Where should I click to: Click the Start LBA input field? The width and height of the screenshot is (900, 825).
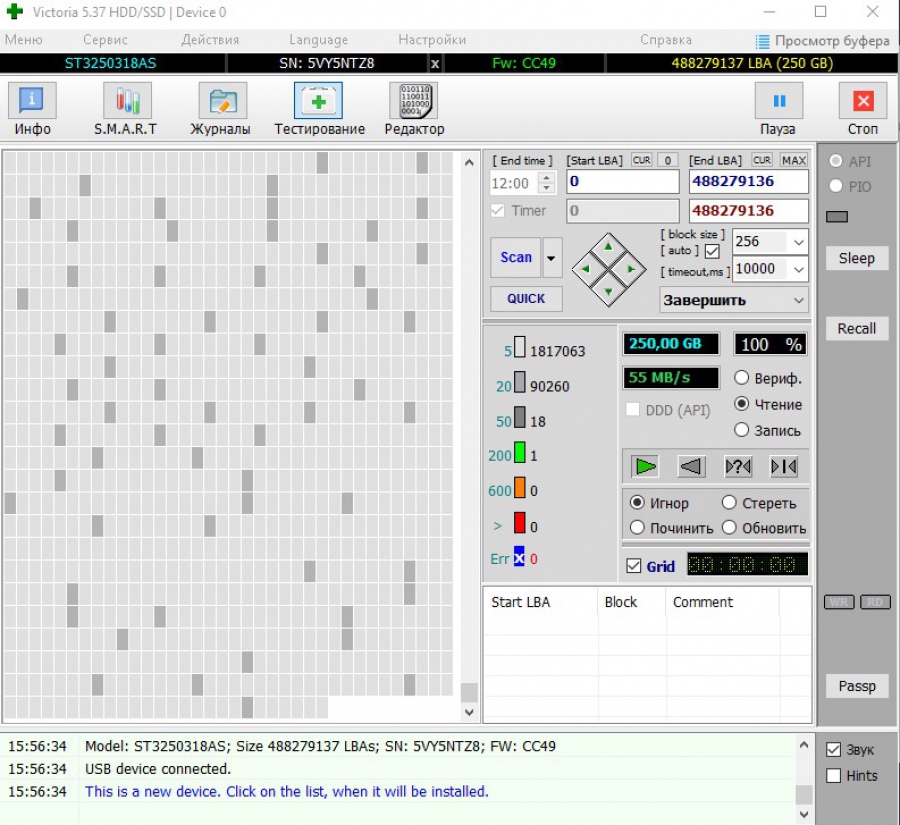(x=622, y=181)
